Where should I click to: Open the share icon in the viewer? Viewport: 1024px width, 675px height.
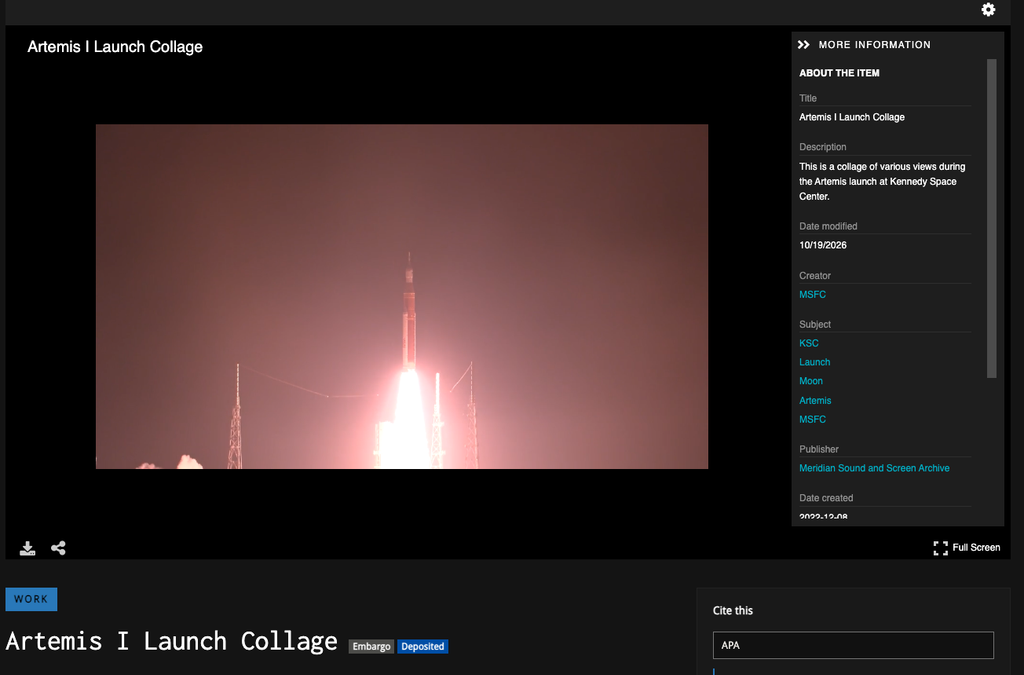pyautogui.click(x=58, y=548)
